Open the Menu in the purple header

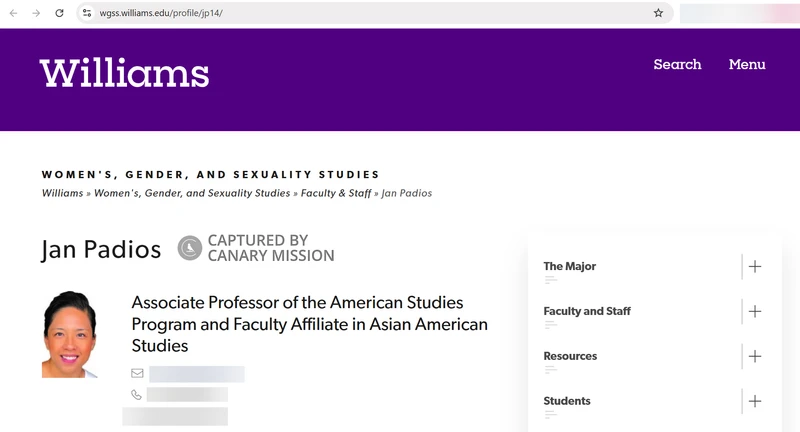[x=747, y=64]
